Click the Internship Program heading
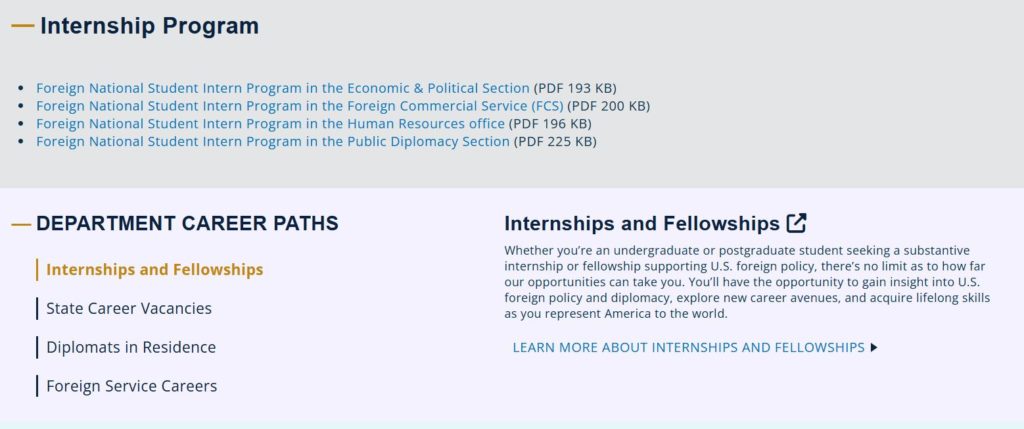 [x=149, y=27]
